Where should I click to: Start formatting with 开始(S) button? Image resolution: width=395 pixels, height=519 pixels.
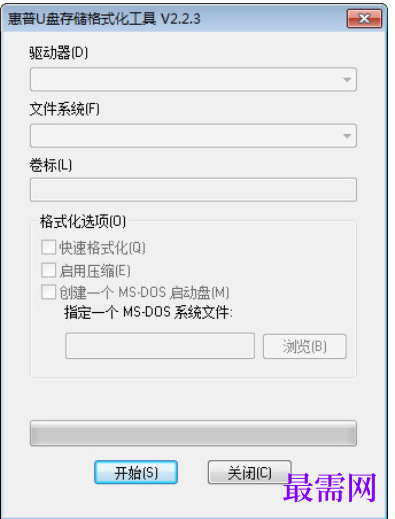[x=136, y=472]
